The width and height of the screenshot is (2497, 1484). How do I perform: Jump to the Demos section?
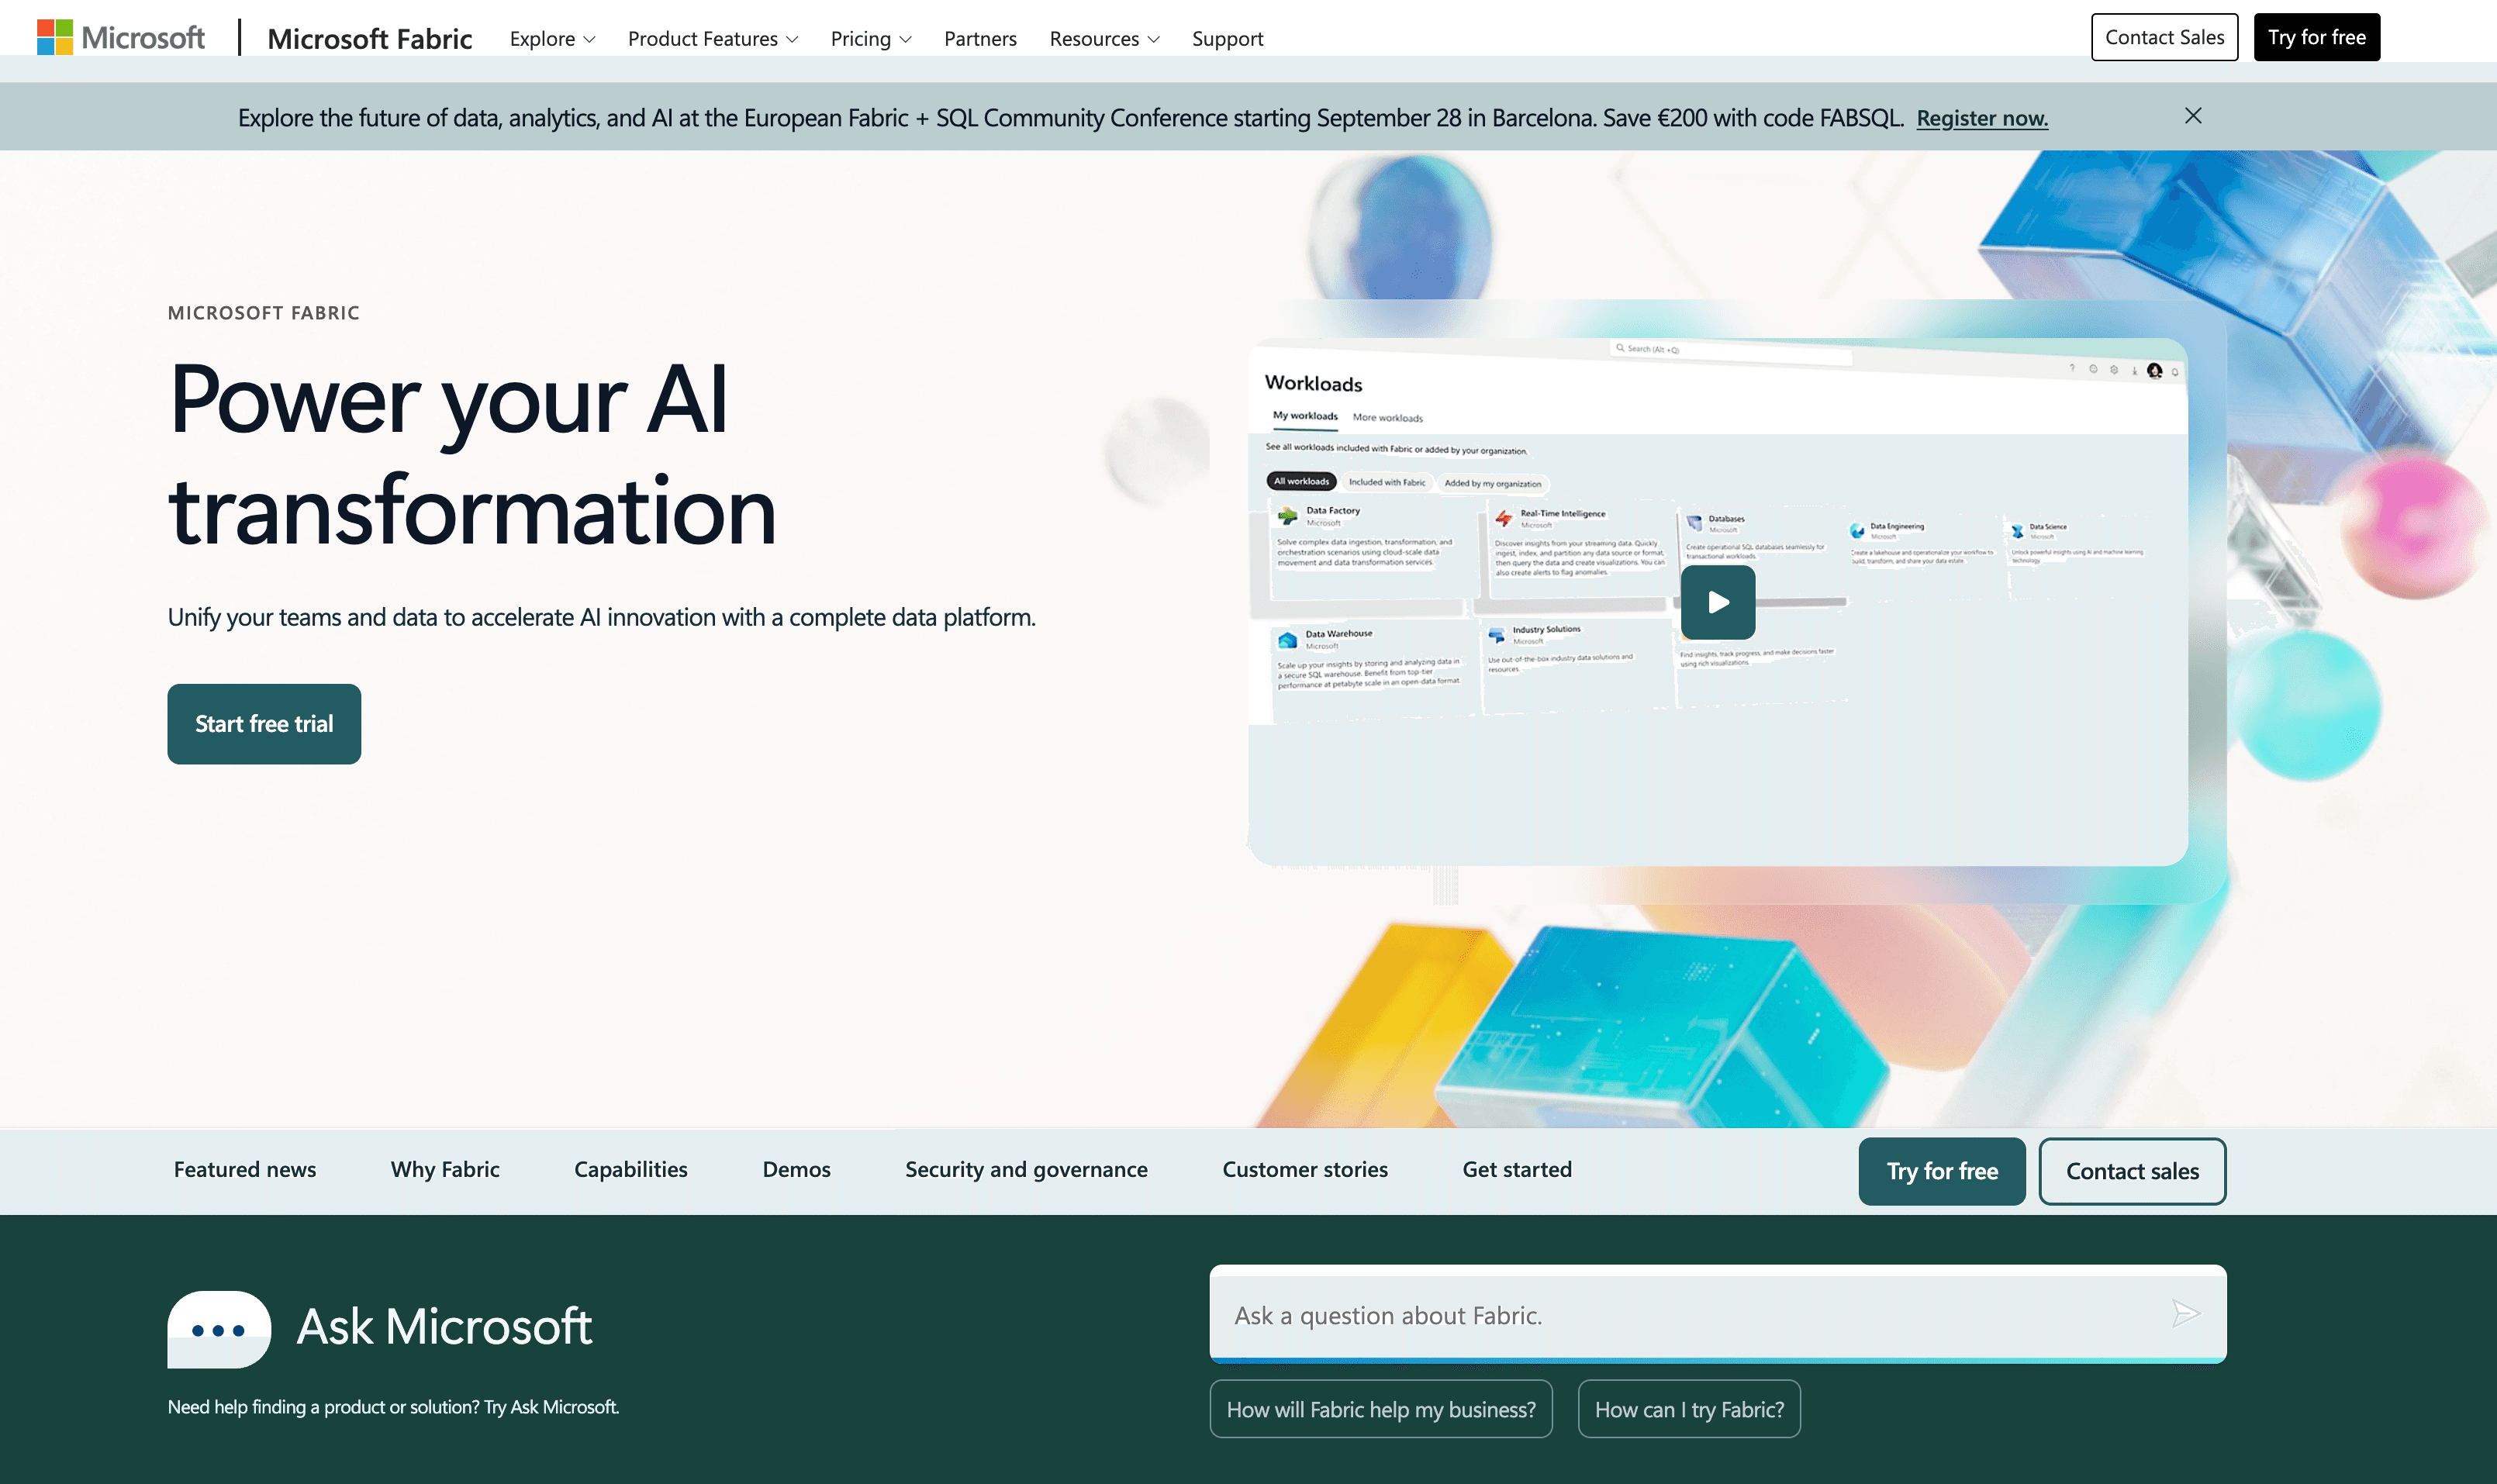[796, 1169]
